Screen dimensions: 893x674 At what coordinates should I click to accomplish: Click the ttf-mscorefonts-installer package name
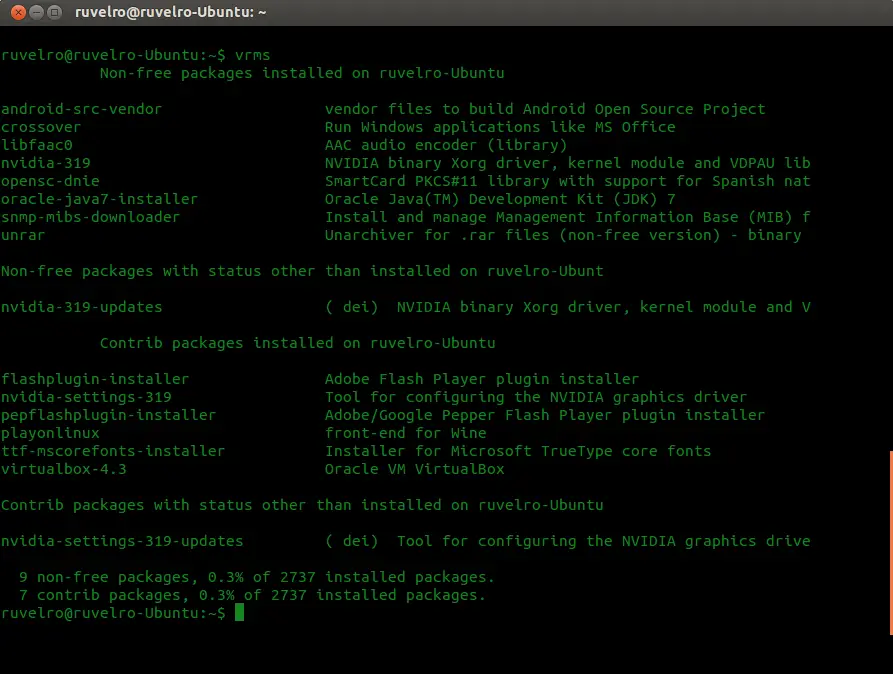pos(113,451)
